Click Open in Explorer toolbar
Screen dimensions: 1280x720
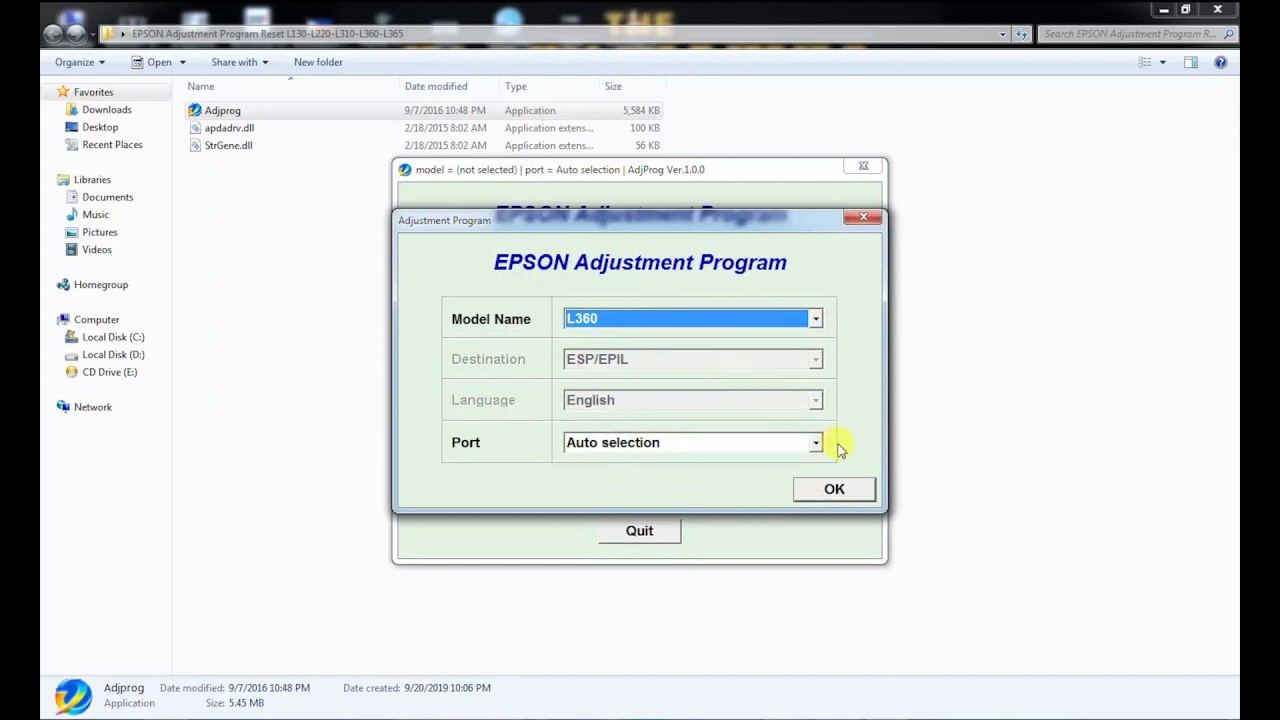[152, 62]
